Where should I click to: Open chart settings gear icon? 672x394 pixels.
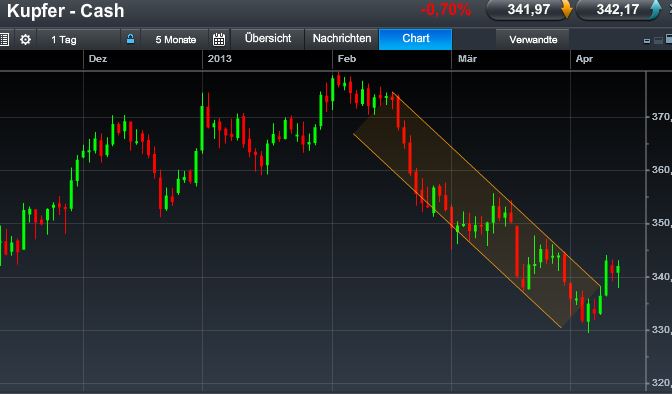click(25, 39)
